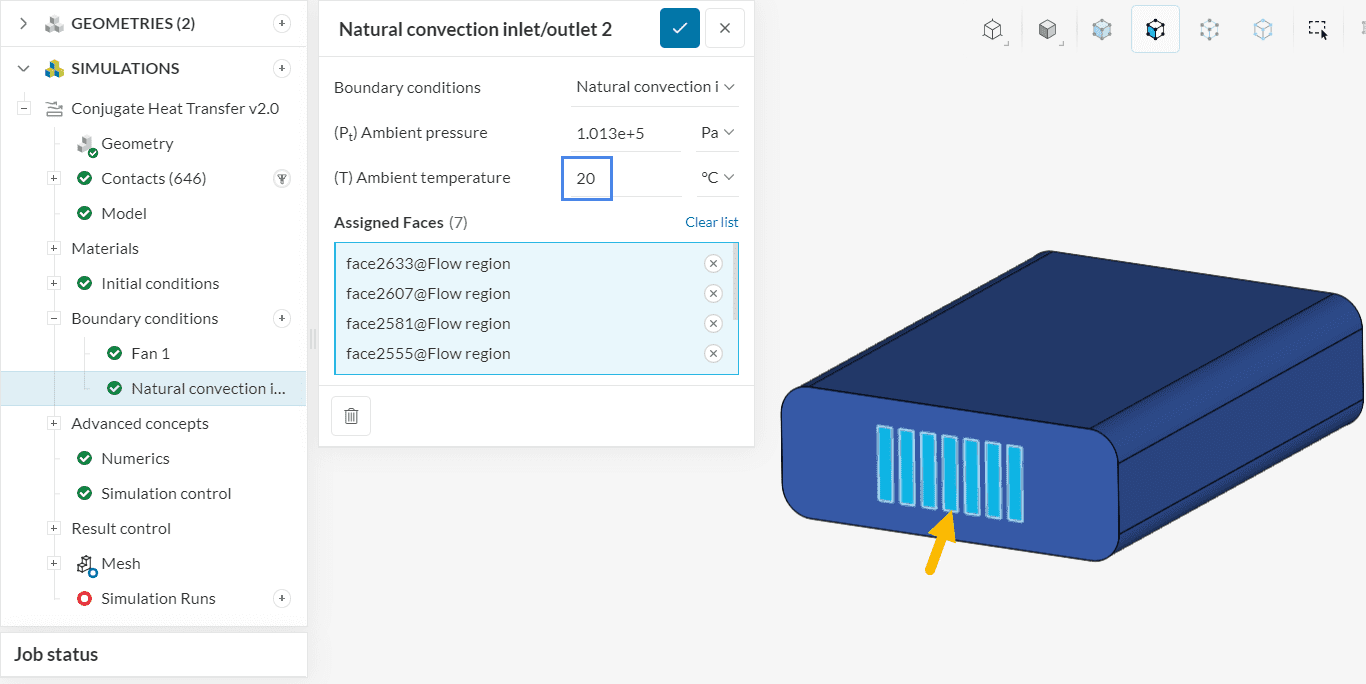Change the ambient temperature unit dropdown
This screenshot has height=684, width=1366.
[717, 177]
